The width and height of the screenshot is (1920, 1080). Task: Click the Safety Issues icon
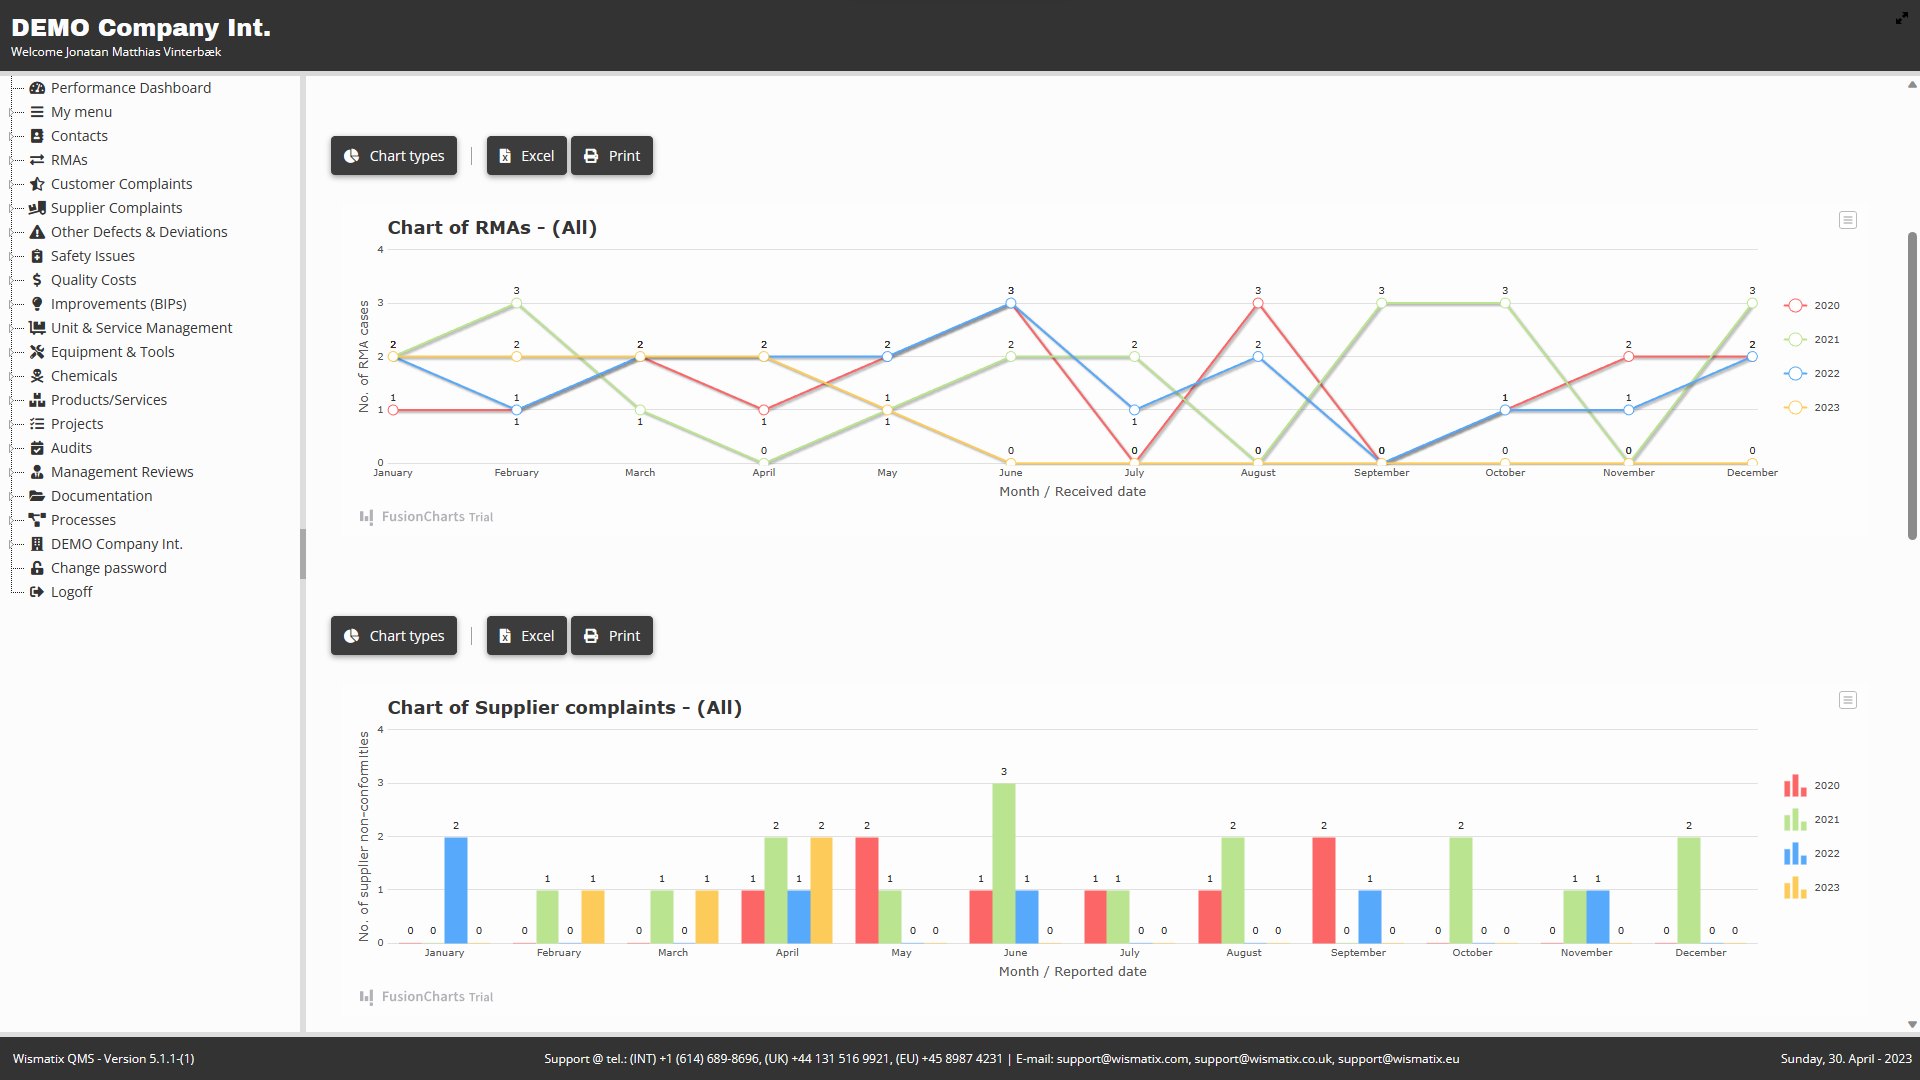[x=36, y=256]
